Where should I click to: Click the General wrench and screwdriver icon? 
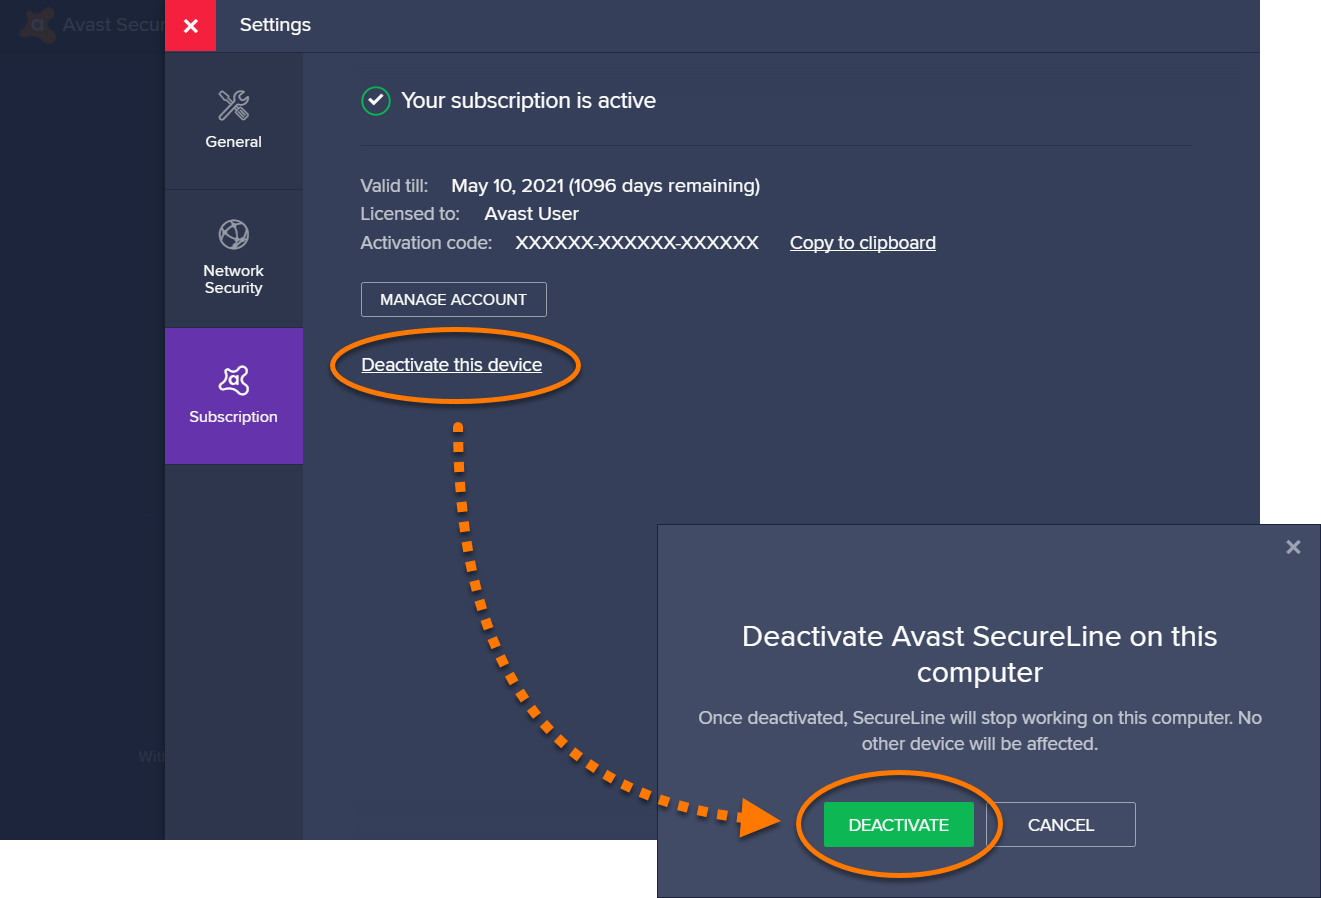[x=234, y=105]
